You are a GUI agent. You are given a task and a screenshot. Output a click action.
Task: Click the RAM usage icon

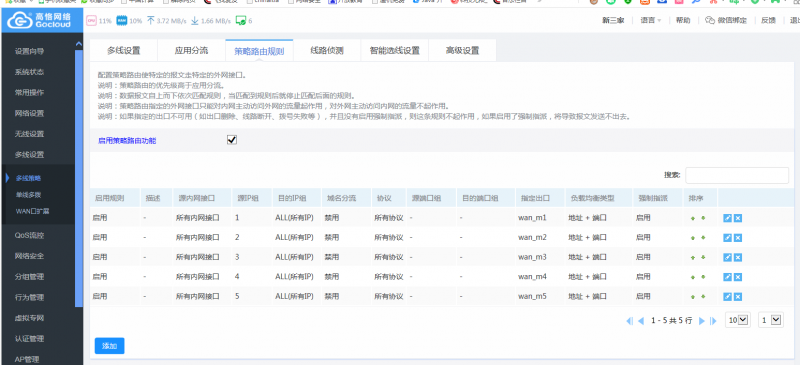coord(121,20)
